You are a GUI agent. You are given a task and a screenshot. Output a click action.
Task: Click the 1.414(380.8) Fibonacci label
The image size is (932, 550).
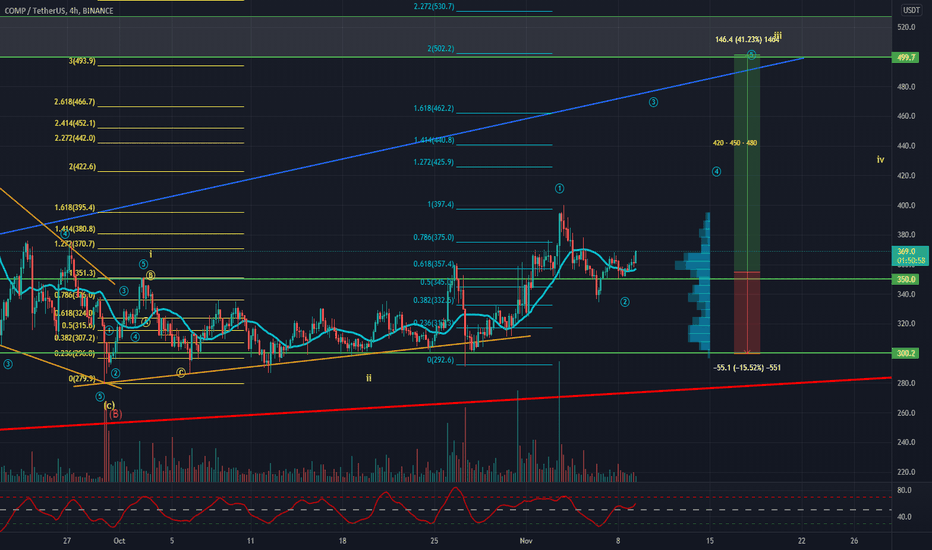[74, 229]
